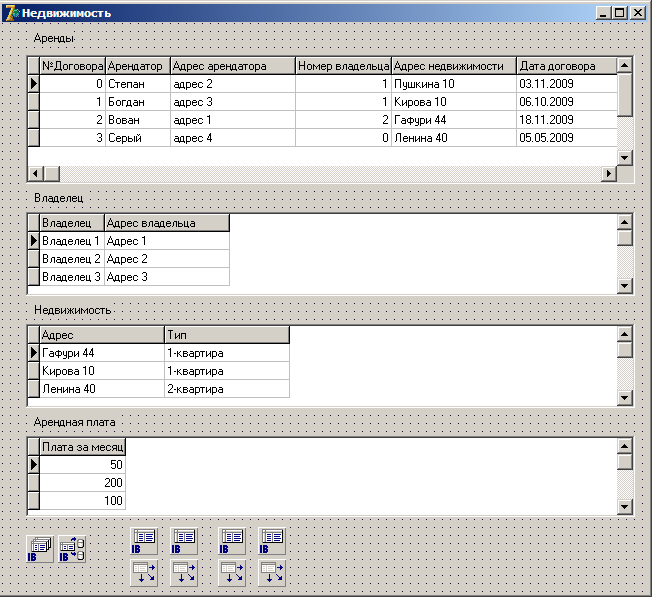Click the scroll-down arrow in Арендная плата grid
This screenshot has width=652, height=597.
click(x=625, y=506)
